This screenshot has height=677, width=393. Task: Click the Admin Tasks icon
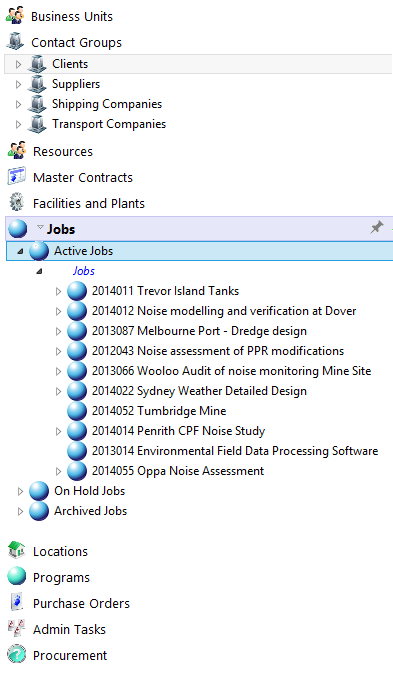click(x=17, y=628)
